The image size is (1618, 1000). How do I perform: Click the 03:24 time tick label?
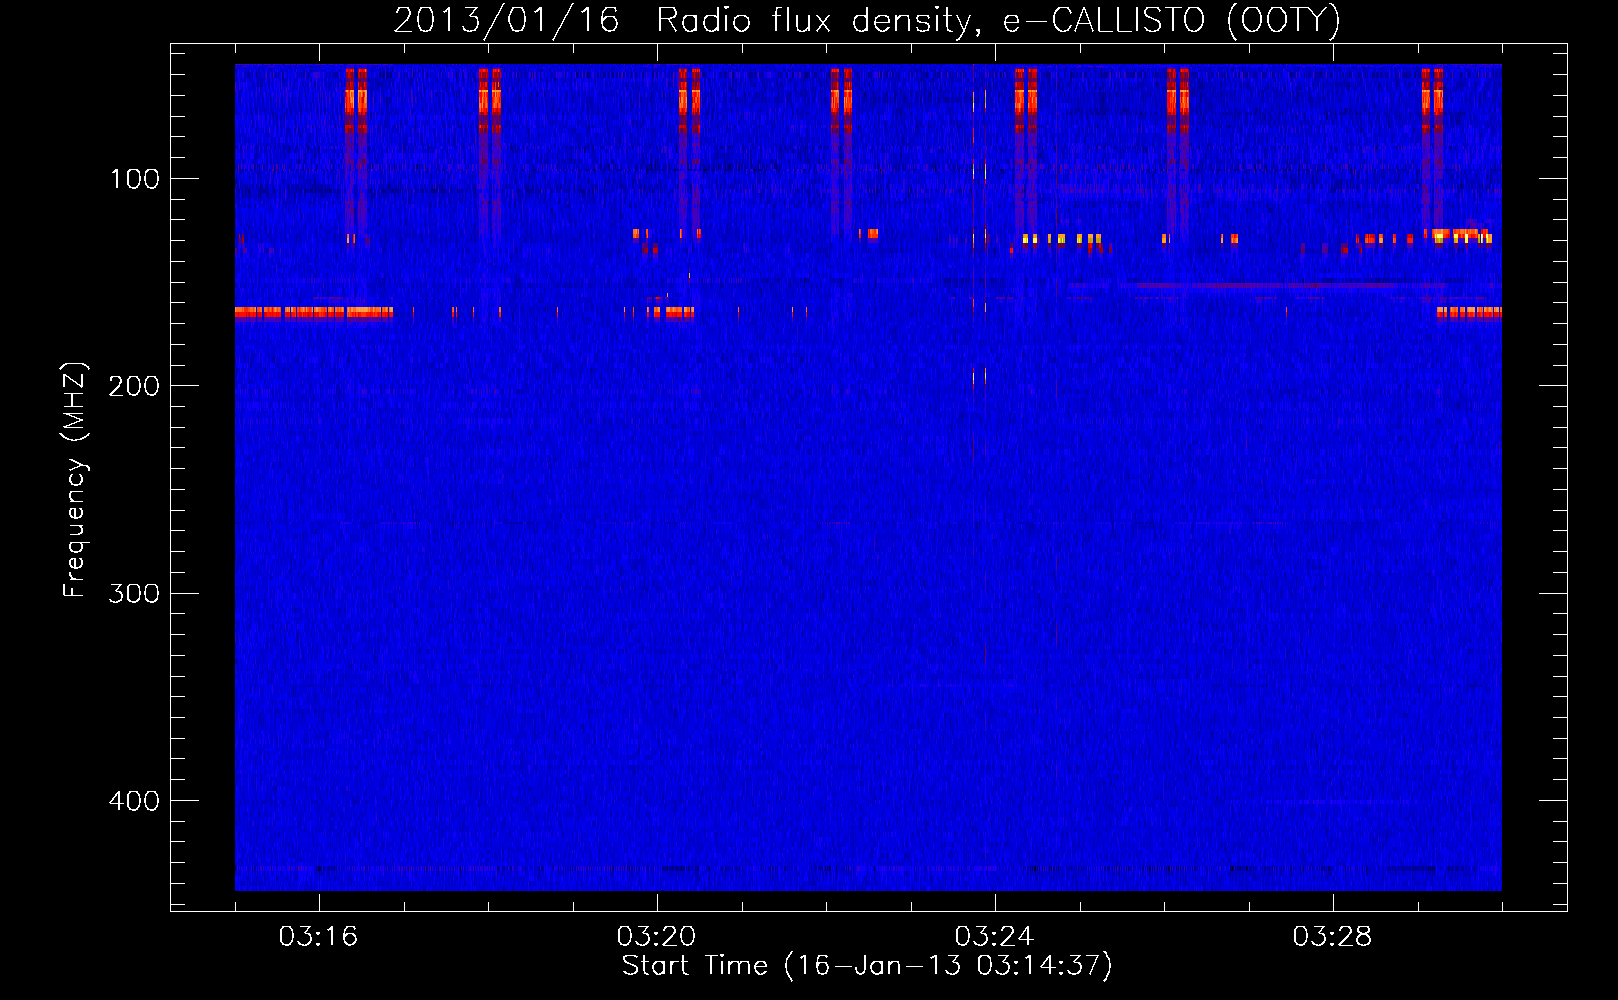coord(994,937)
